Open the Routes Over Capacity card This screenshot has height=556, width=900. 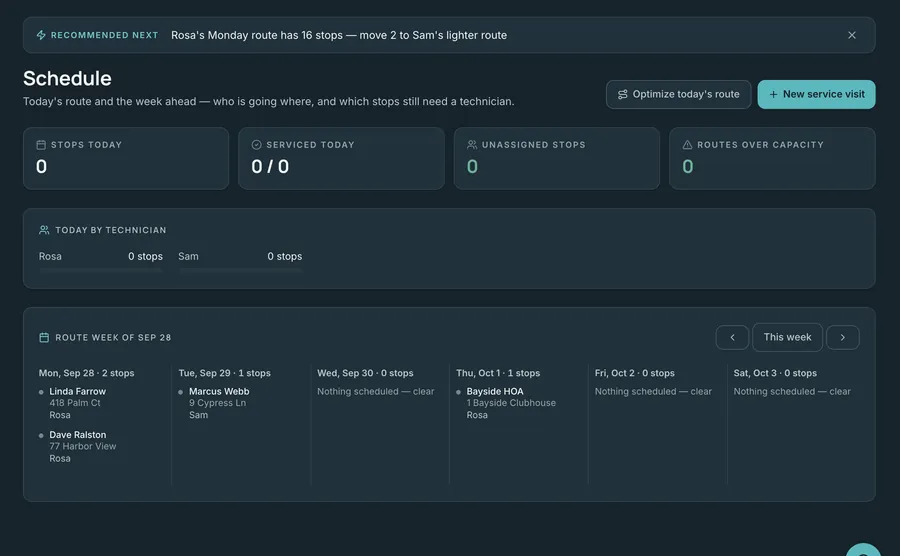click(x=772, y=158)
